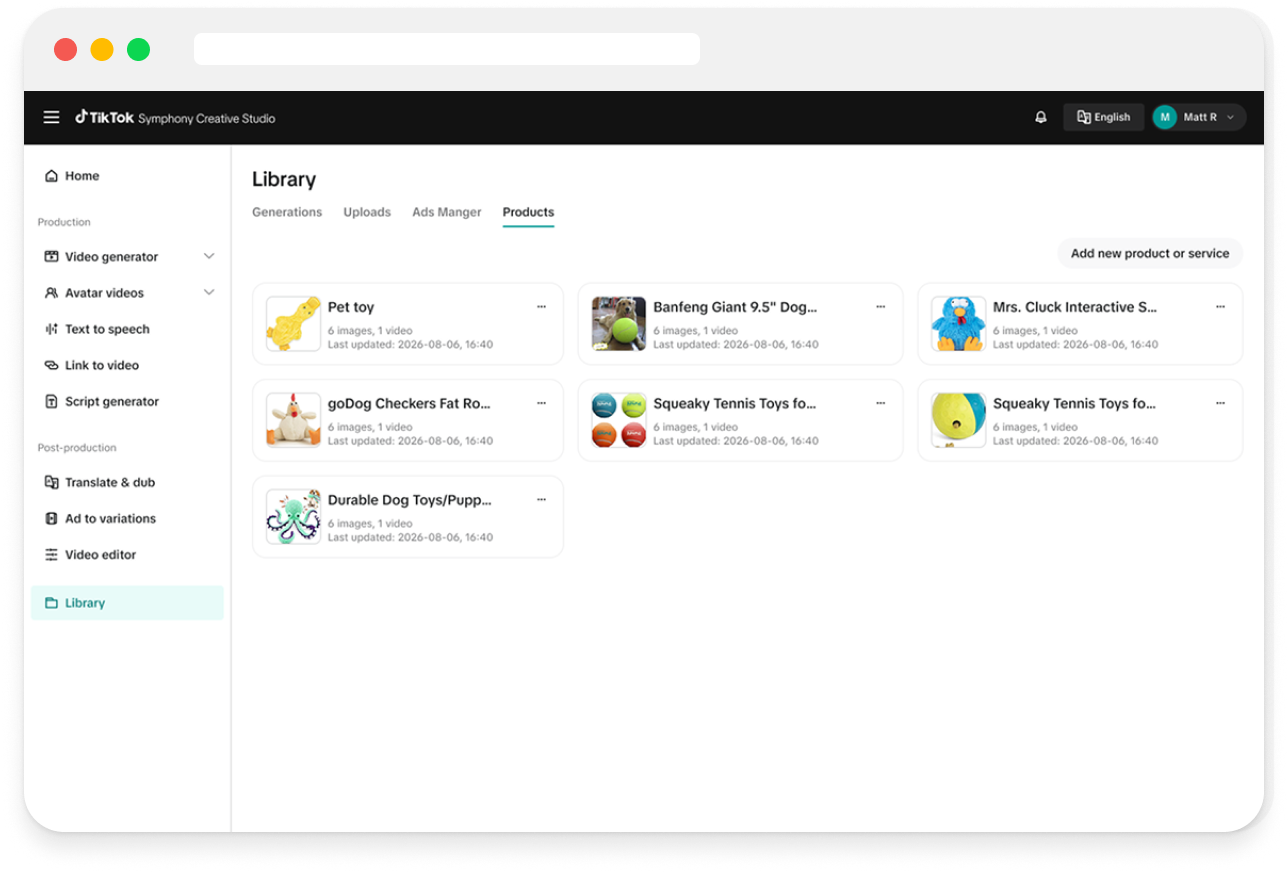Viewport: 1288px width, 872px height.
Task: Switch to the Generations tab
Action: (287, 212)
